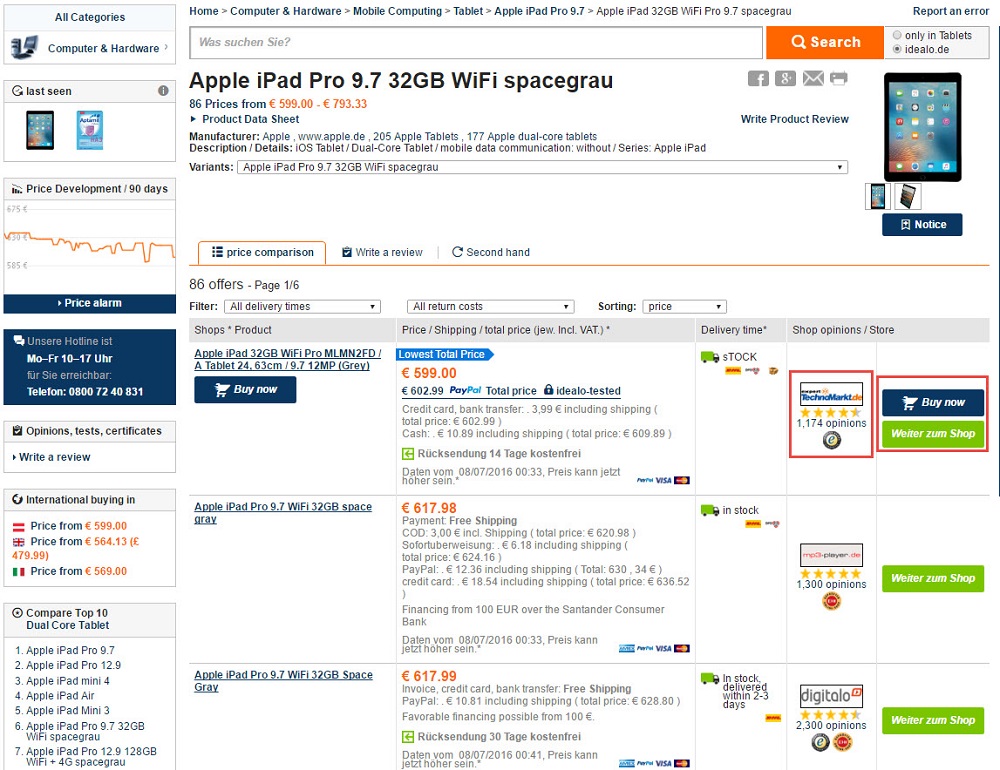Click Buy now beside TechnoMarkt opinions
1000x770 pixels.
(x=933, y=403)
